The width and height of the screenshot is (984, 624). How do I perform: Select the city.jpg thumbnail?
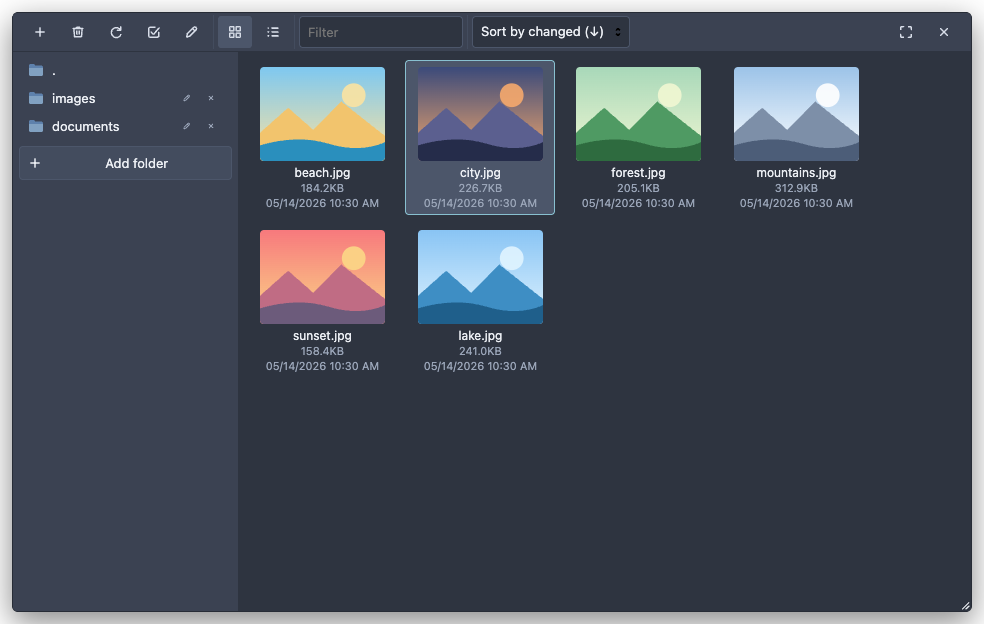pyautogui.click(x=480, y=114)
